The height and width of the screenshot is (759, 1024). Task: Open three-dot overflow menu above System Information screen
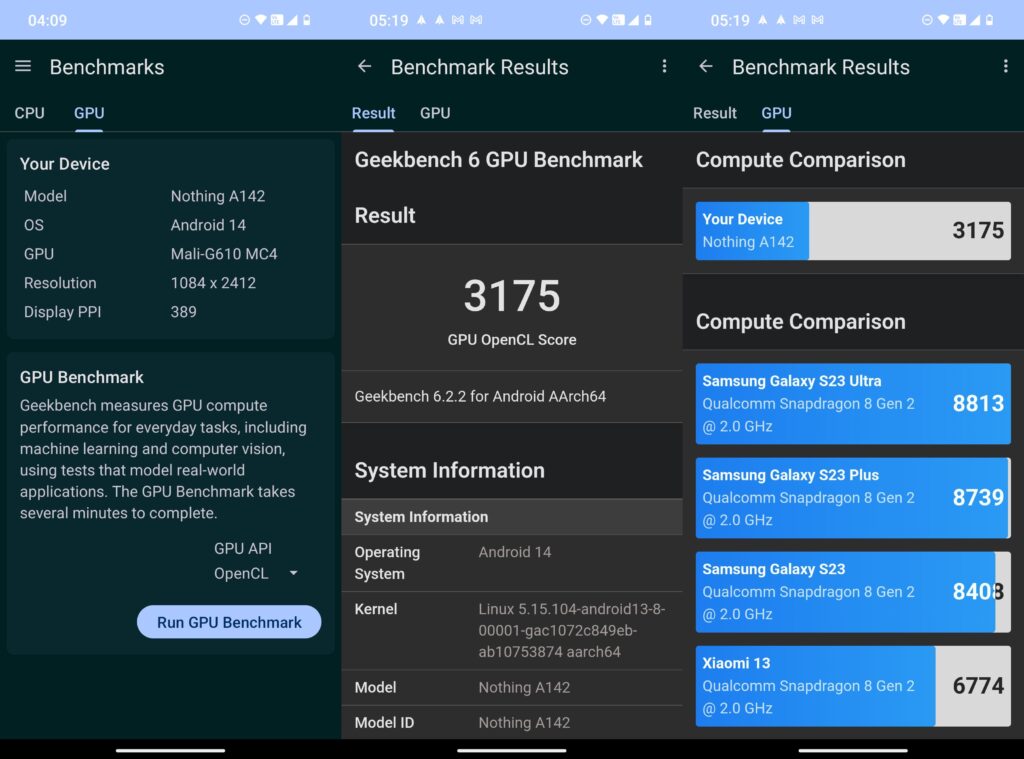(x=664, y=66)
